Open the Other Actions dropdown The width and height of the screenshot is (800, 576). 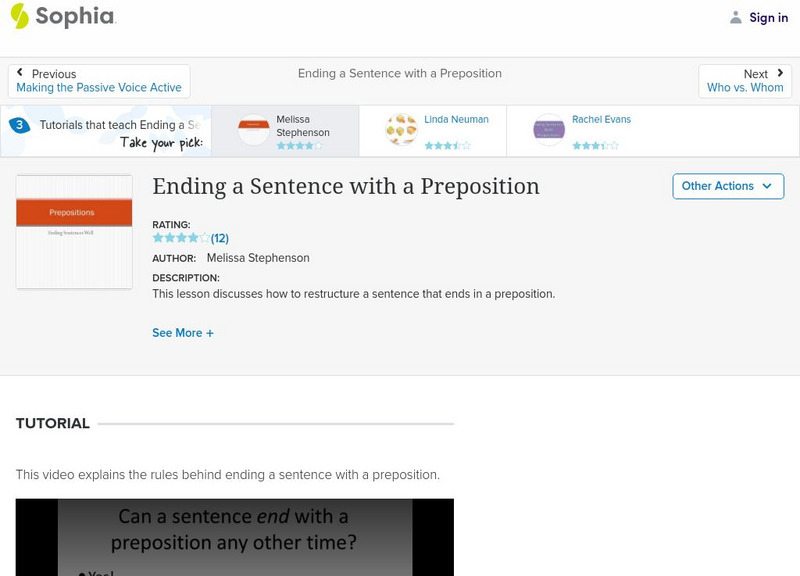(x=727, y=186)
